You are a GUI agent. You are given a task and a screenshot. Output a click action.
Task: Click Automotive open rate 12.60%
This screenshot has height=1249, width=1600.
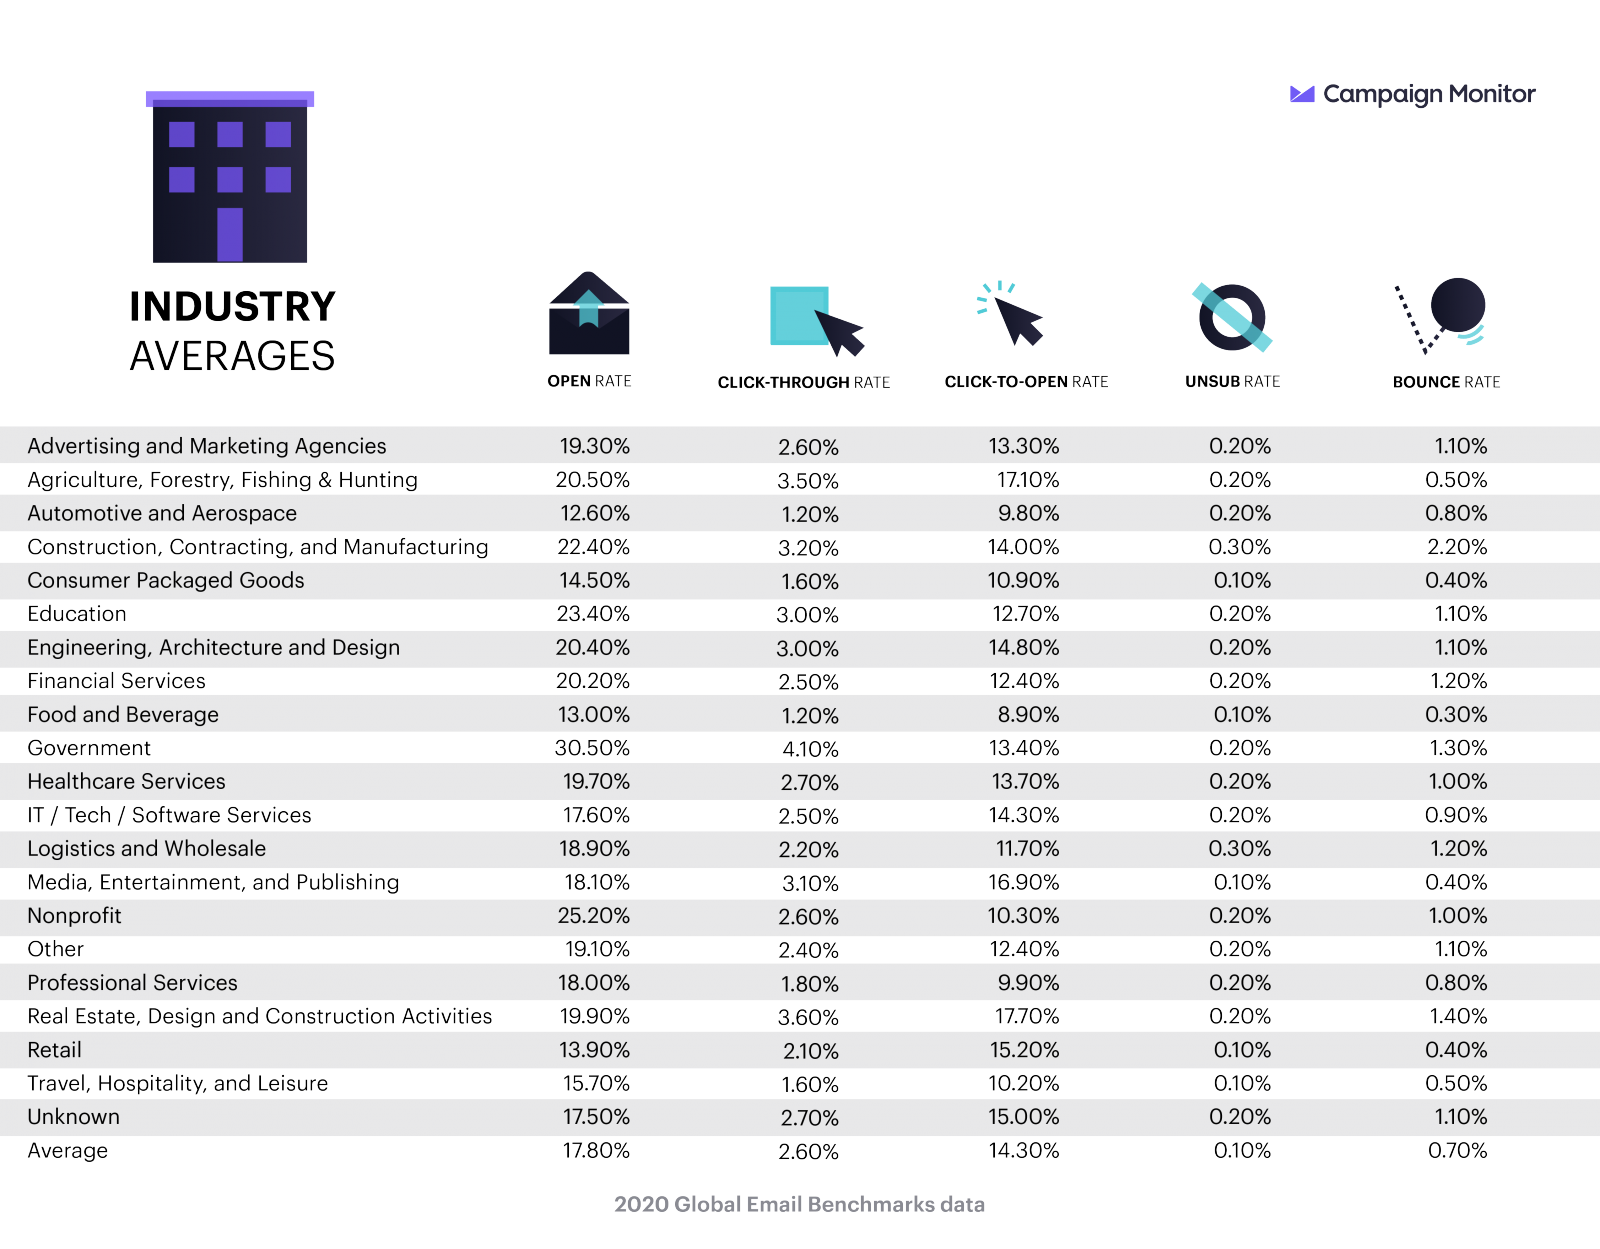tap(595, 513)
